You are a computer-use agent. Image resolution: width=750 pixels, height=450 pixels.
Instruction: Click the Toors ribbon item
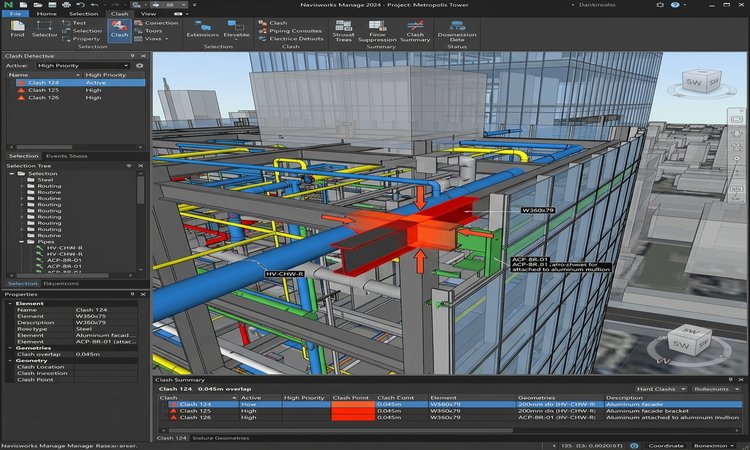pos(149,31)
